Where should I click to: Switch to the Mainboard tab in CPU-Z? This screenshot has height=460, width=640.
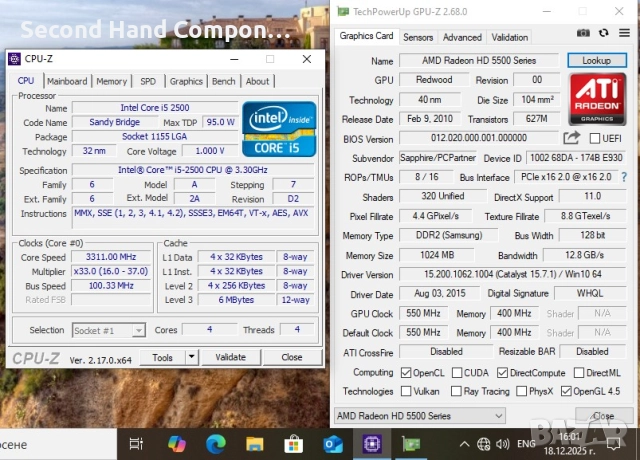click(67, 81)
